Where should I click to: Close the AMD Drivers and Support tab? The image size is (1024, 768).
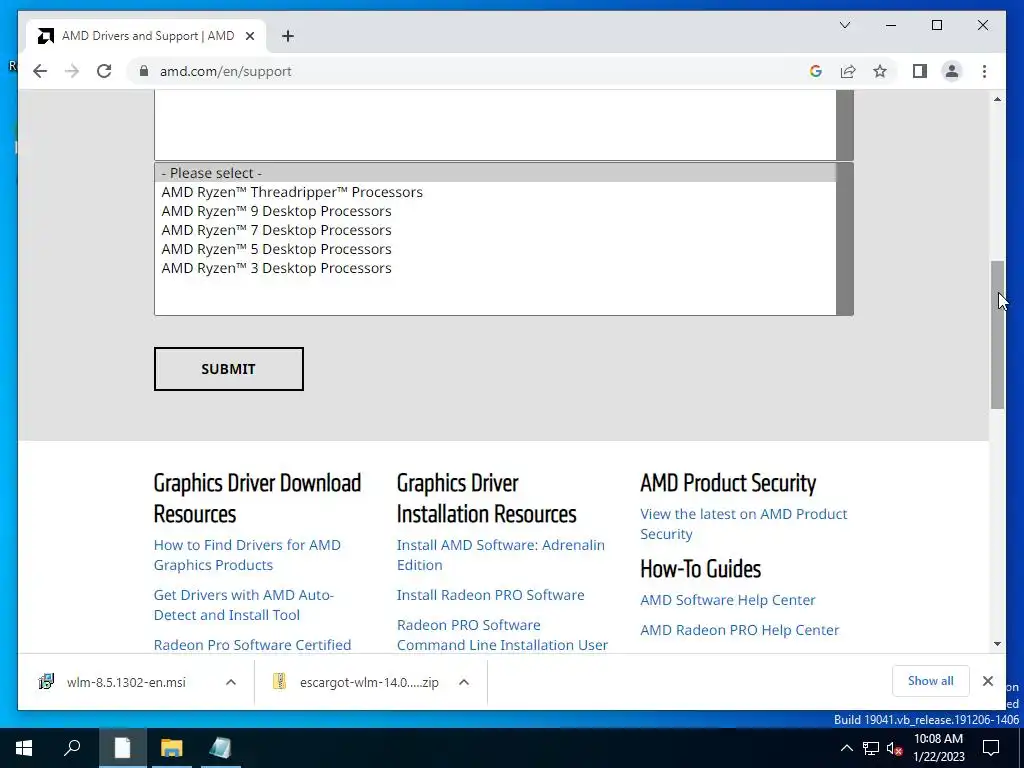coord(249,36)
